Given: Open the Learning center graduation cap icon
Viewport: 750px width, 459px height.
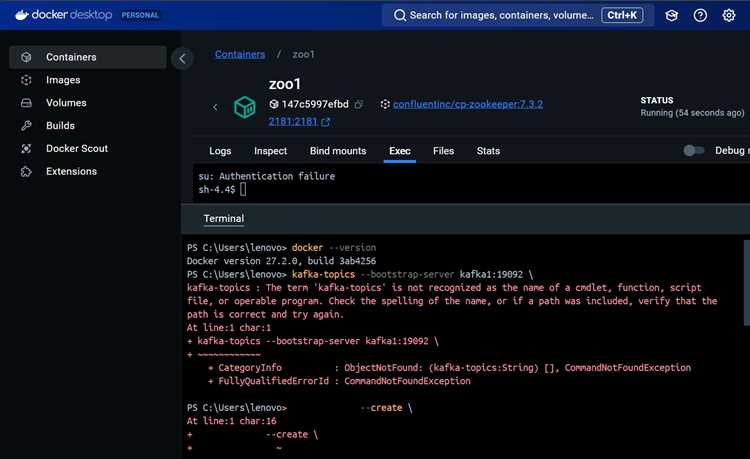Looking at the screenshot, I should coord(672,15).
